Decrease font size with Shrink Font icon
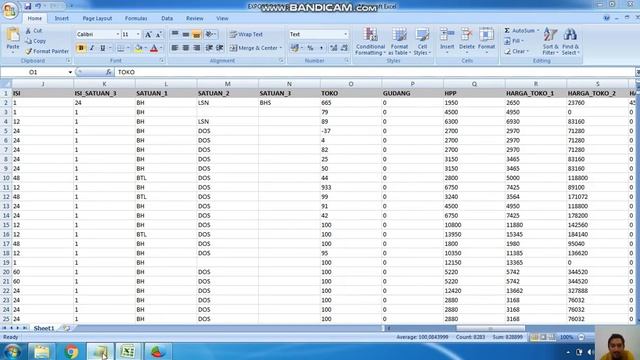Viewport: 640px width, 360px height. [158, 35]
